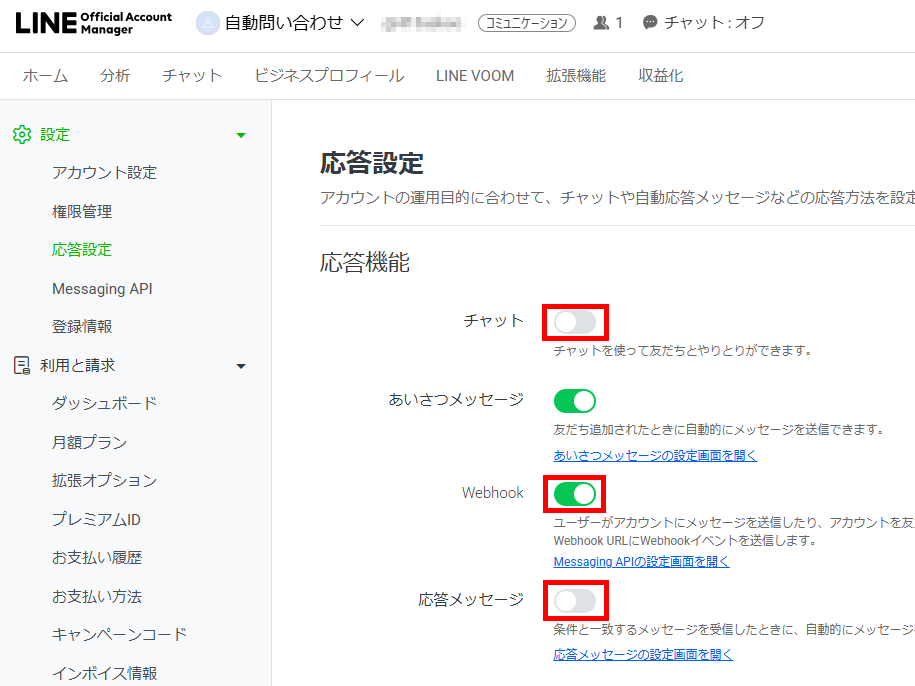The height and width of the screenshot is (686, 915).
Task: Click the account avatar icon beside 自動問い合わせ
Action: [207, 23]
